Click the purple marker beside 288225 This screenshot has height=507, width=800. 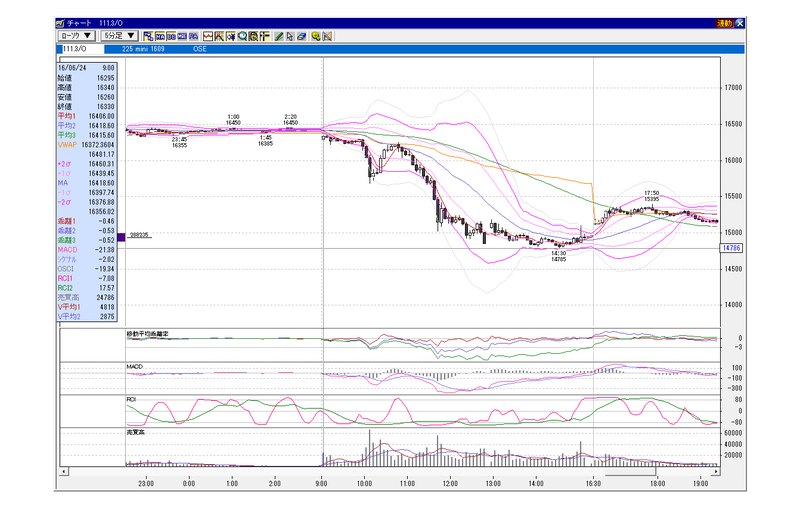pyautogui.click(x=121, y=237)
